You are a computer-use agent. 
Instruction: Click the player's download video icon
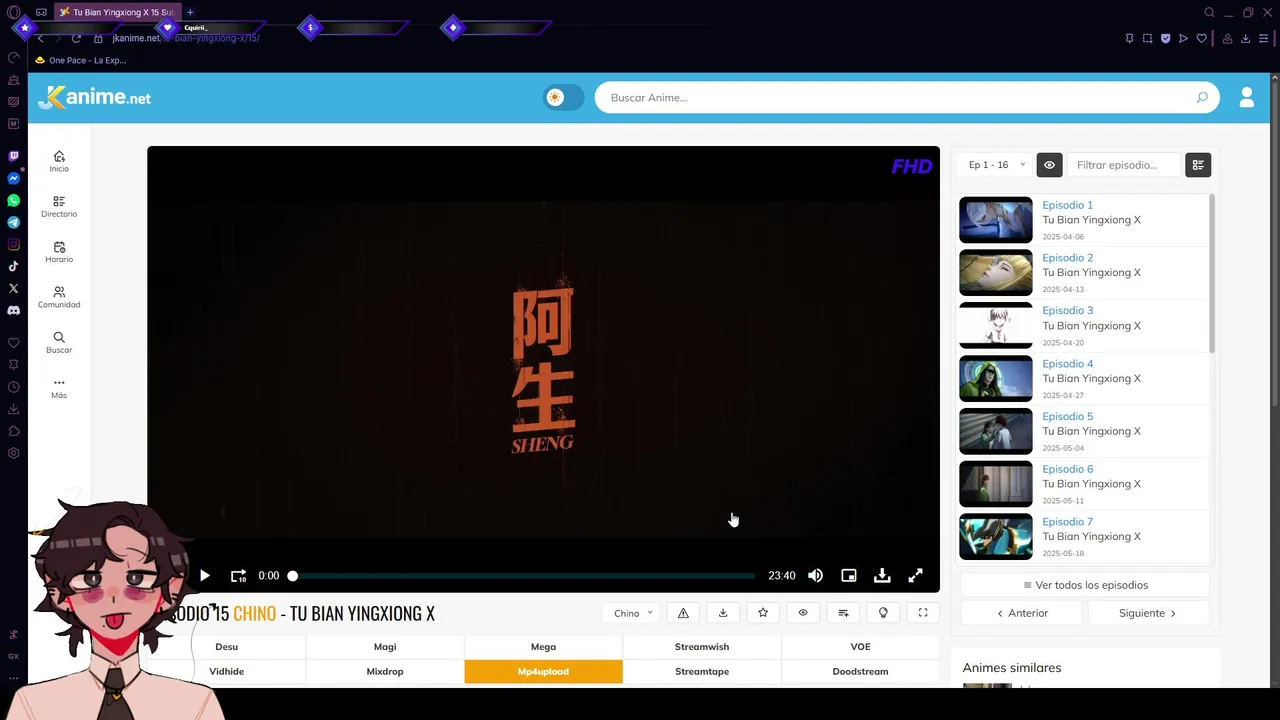(882, 576)
